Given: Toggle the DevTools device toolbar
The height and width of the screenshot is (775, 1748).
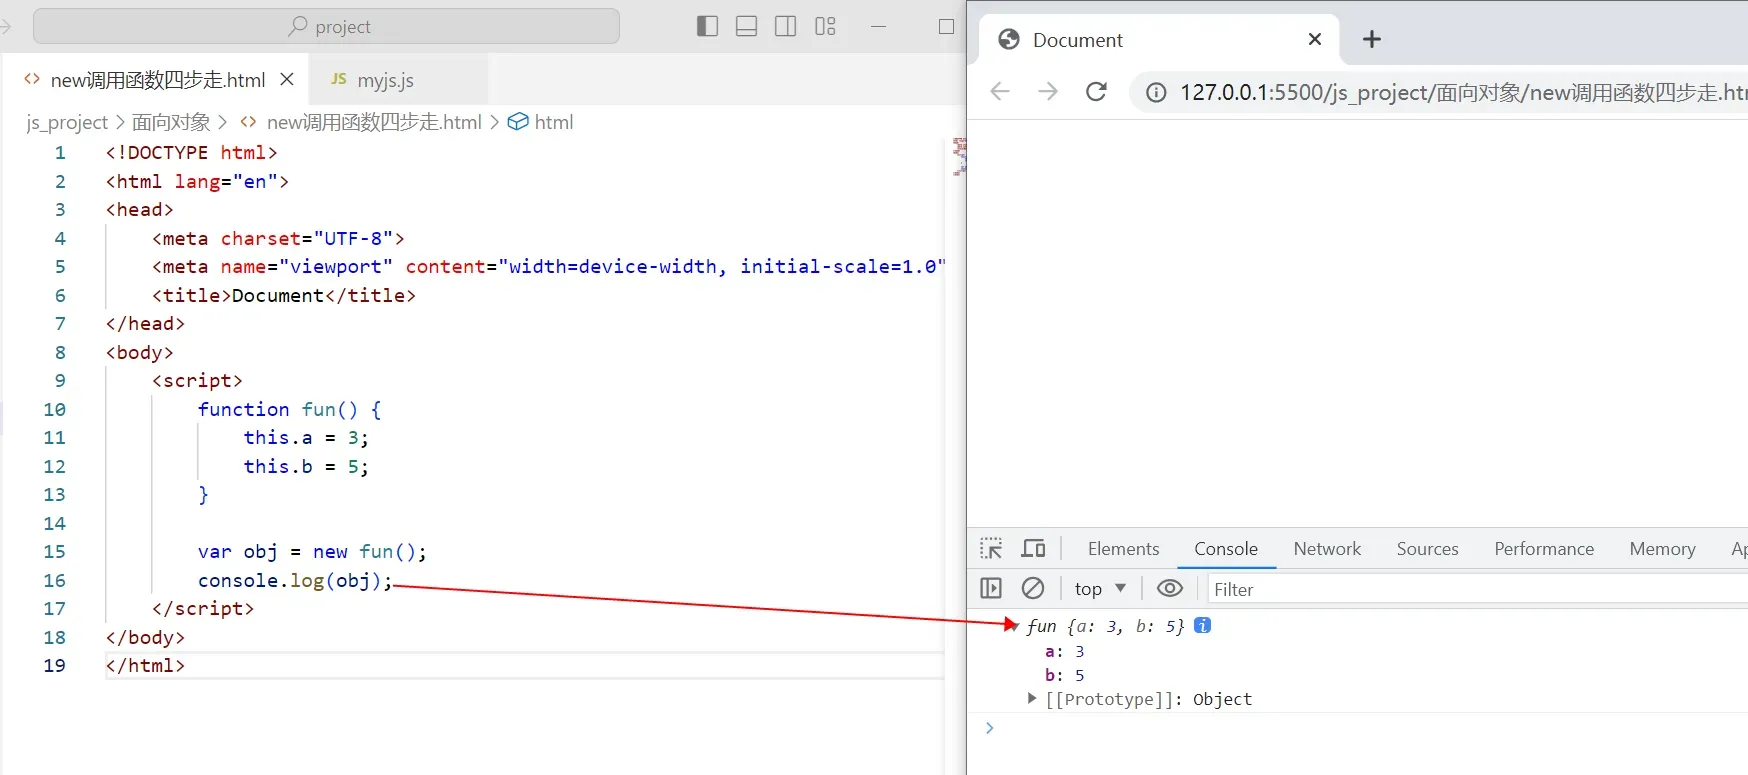Looking at the screenshot, I should click(1033, 548).
